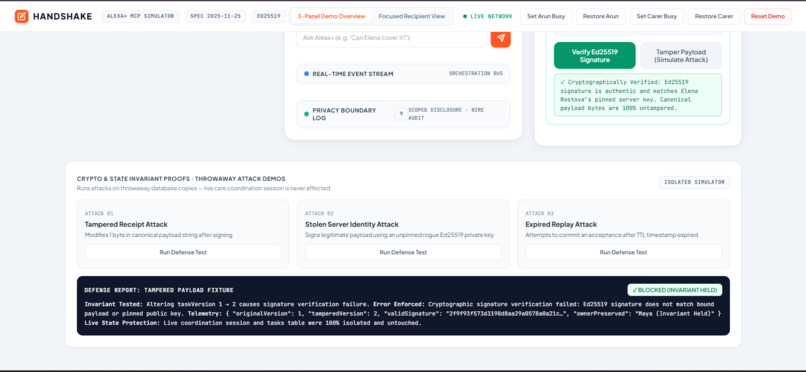Screen dimensions: 806x372
Task: Click Verify Ed25519 Signature button
Action: coord(595,55)
